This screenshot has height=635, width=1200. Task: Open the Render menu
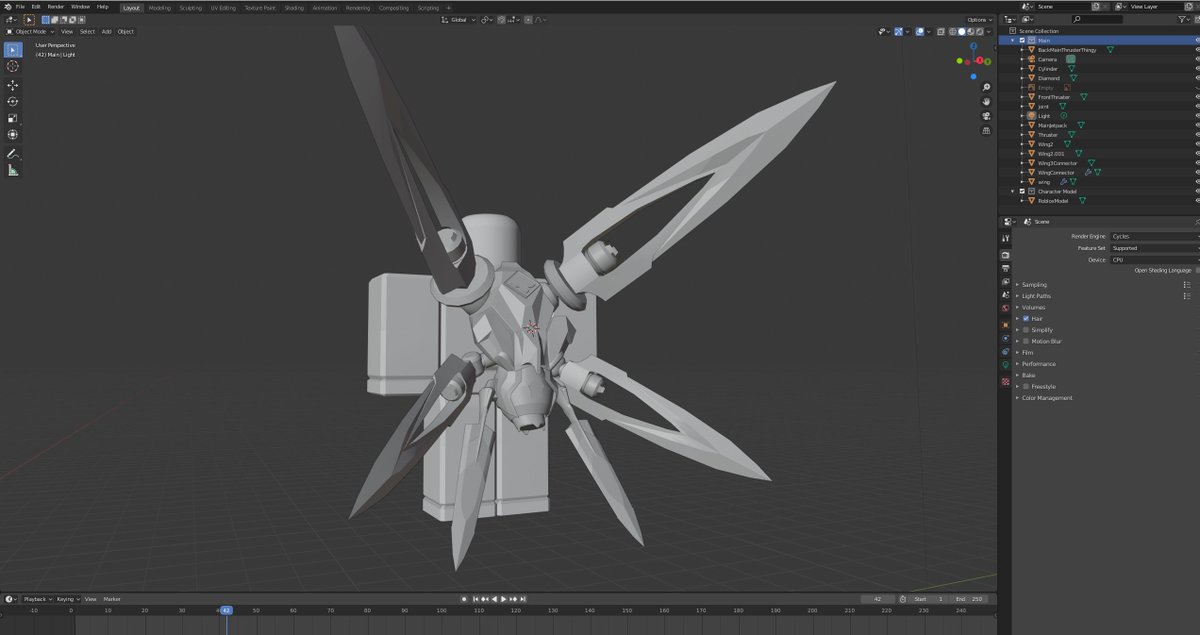56,6
